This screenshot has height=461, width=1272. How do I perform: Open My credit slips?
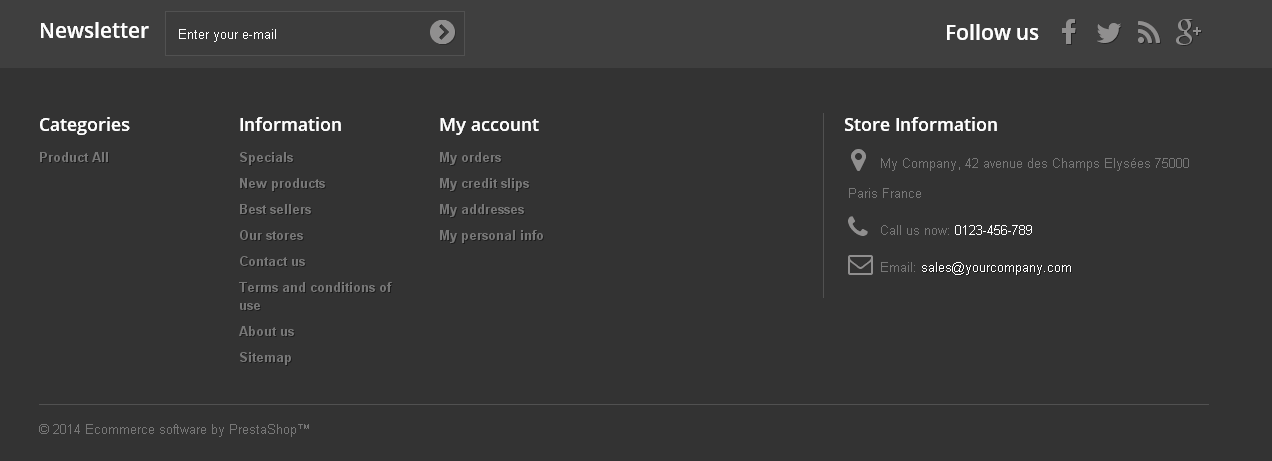click(484, 184)
